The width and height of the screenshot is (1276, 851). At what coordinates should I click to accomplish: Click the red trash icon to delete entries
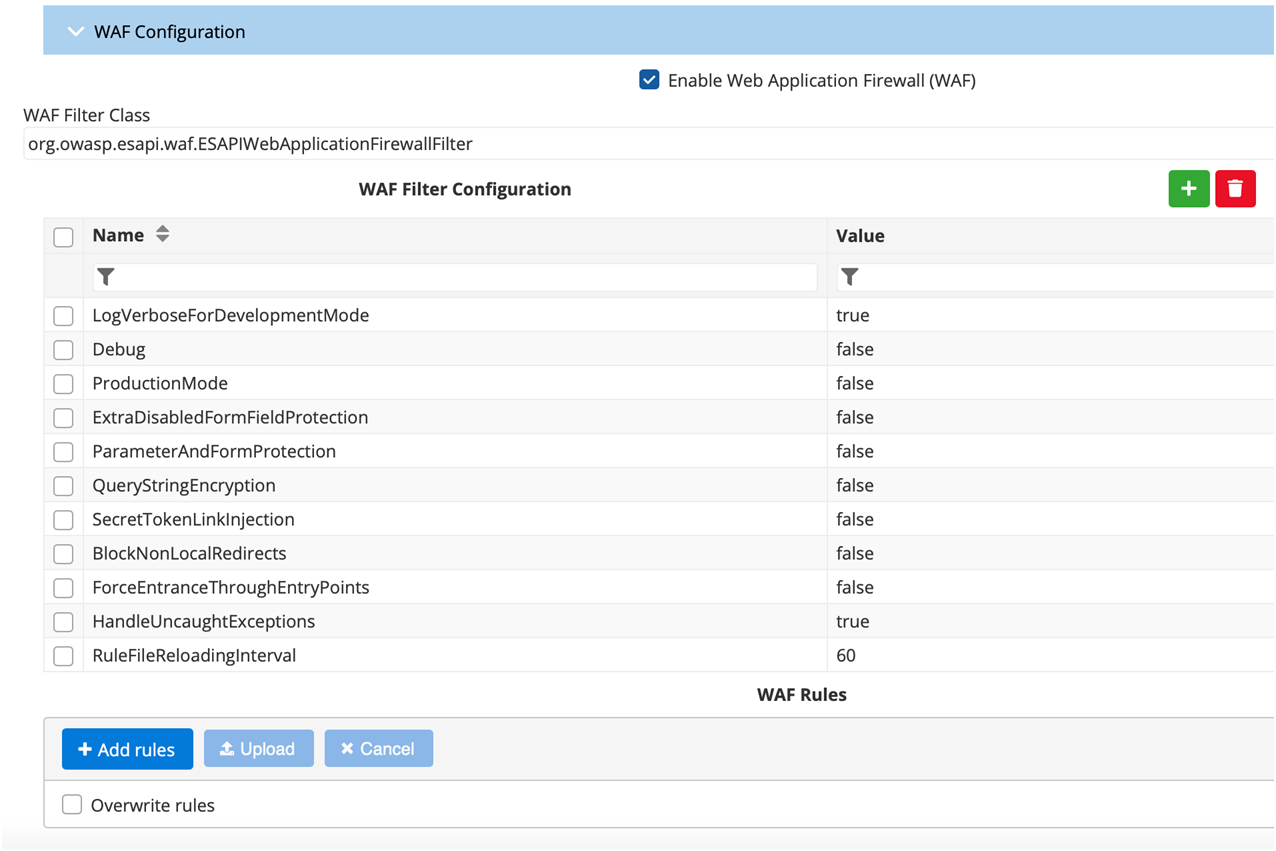(1235, 188)
